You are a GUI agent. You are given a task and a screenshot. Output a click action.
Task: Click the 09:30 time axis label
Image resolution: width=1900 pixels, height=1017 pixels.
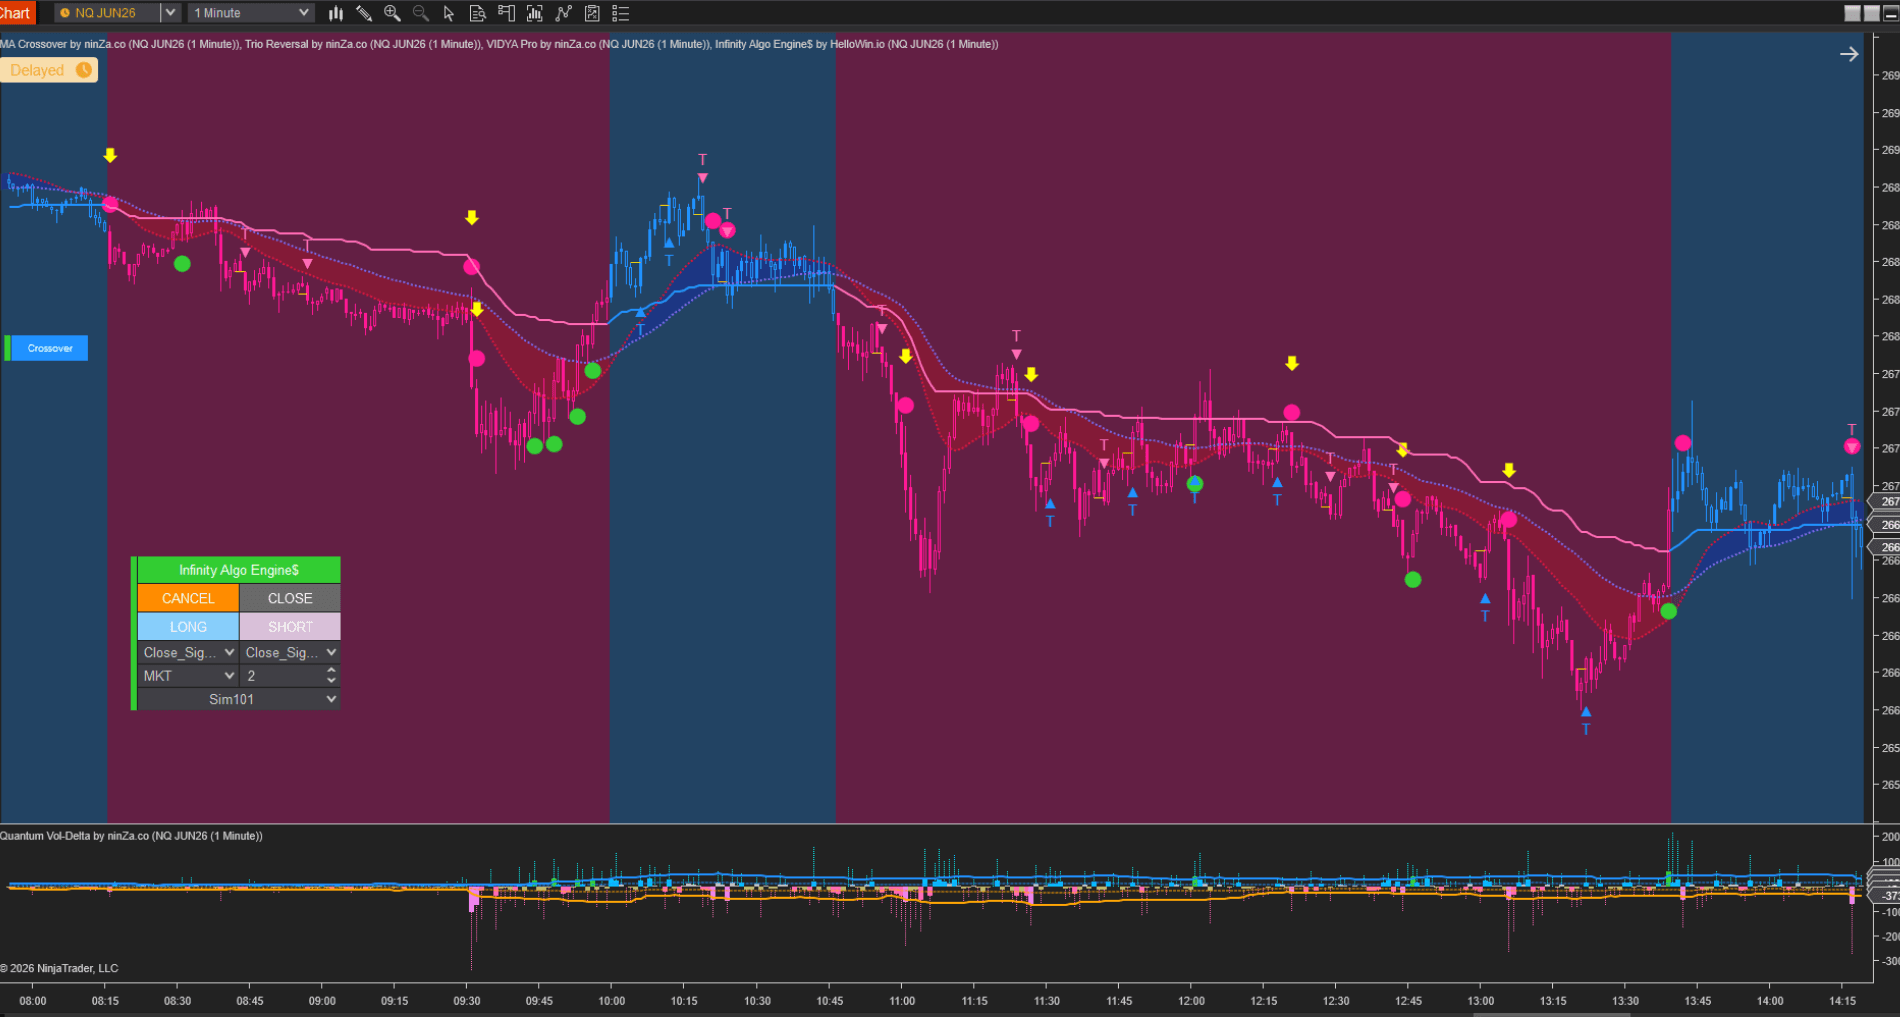[467, 1001]
